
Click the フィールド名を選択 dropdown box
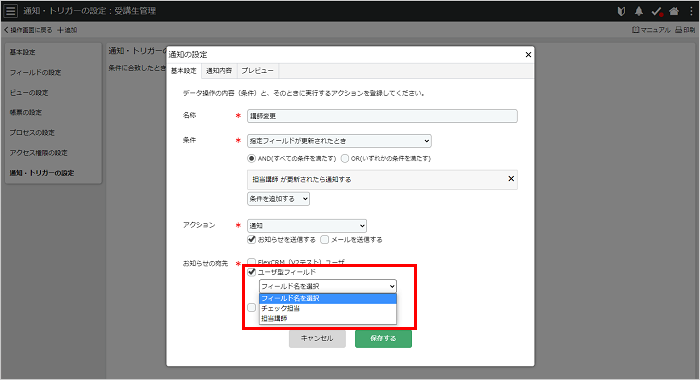point(328,286)
